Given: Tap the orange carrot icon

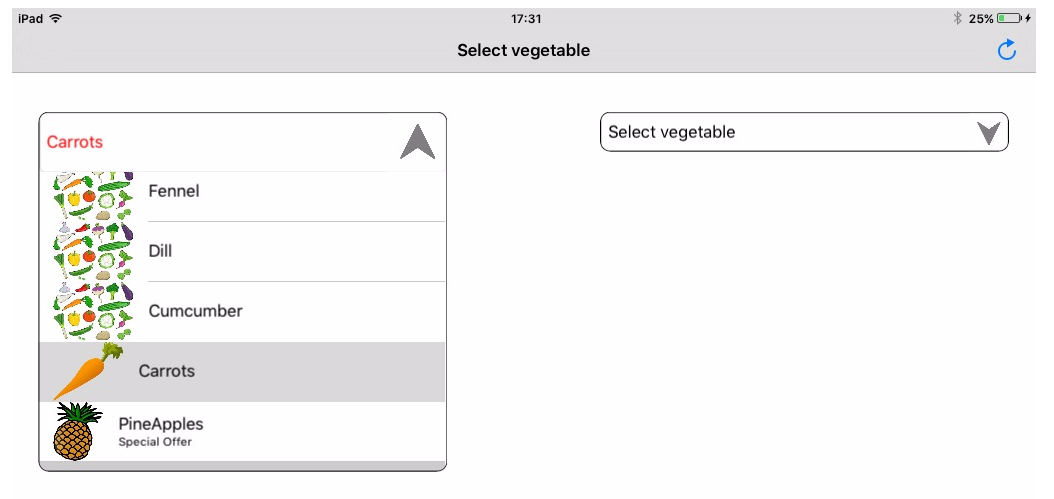Looking at the screenshot, I should click(87, 372).
